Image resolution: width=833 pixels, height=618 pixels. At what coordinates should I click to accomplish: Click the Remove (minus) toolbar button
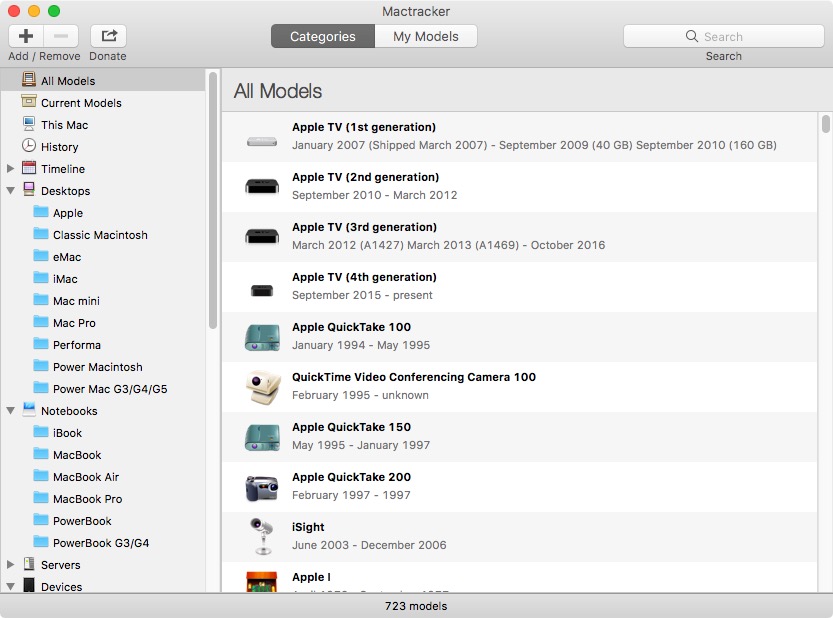click(x=61, y=36)
